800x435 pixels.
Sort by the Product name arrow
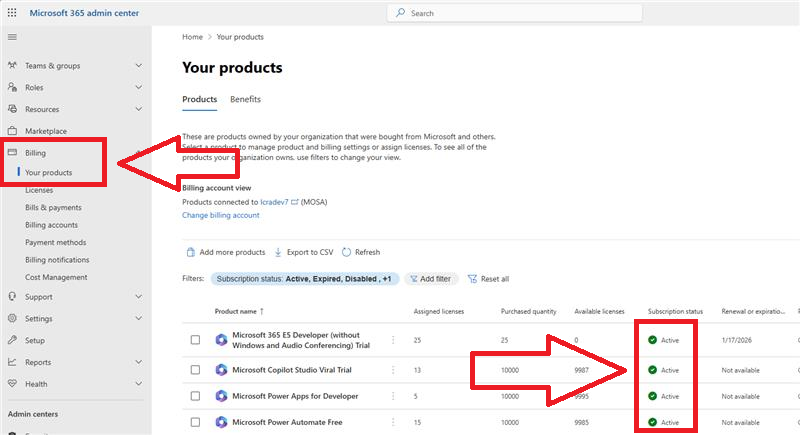pyautogui.click(x=262, y=311)
